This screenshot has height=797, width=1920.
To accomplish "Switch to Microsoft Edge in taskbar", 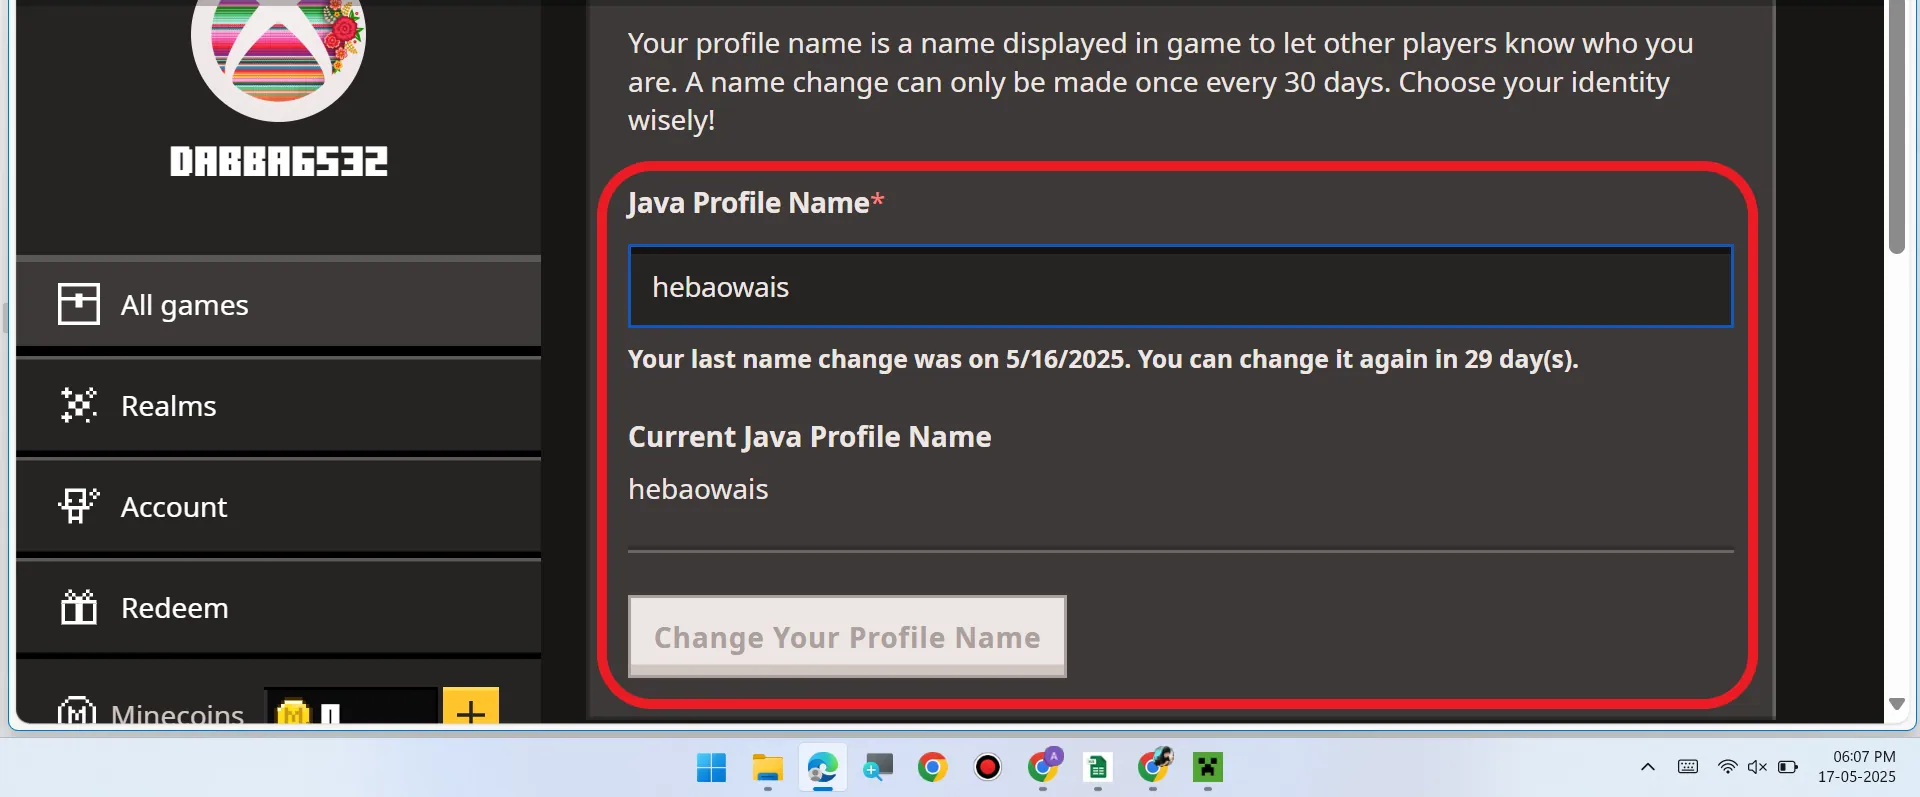I will pyautogui.click(x=822, y=768).
